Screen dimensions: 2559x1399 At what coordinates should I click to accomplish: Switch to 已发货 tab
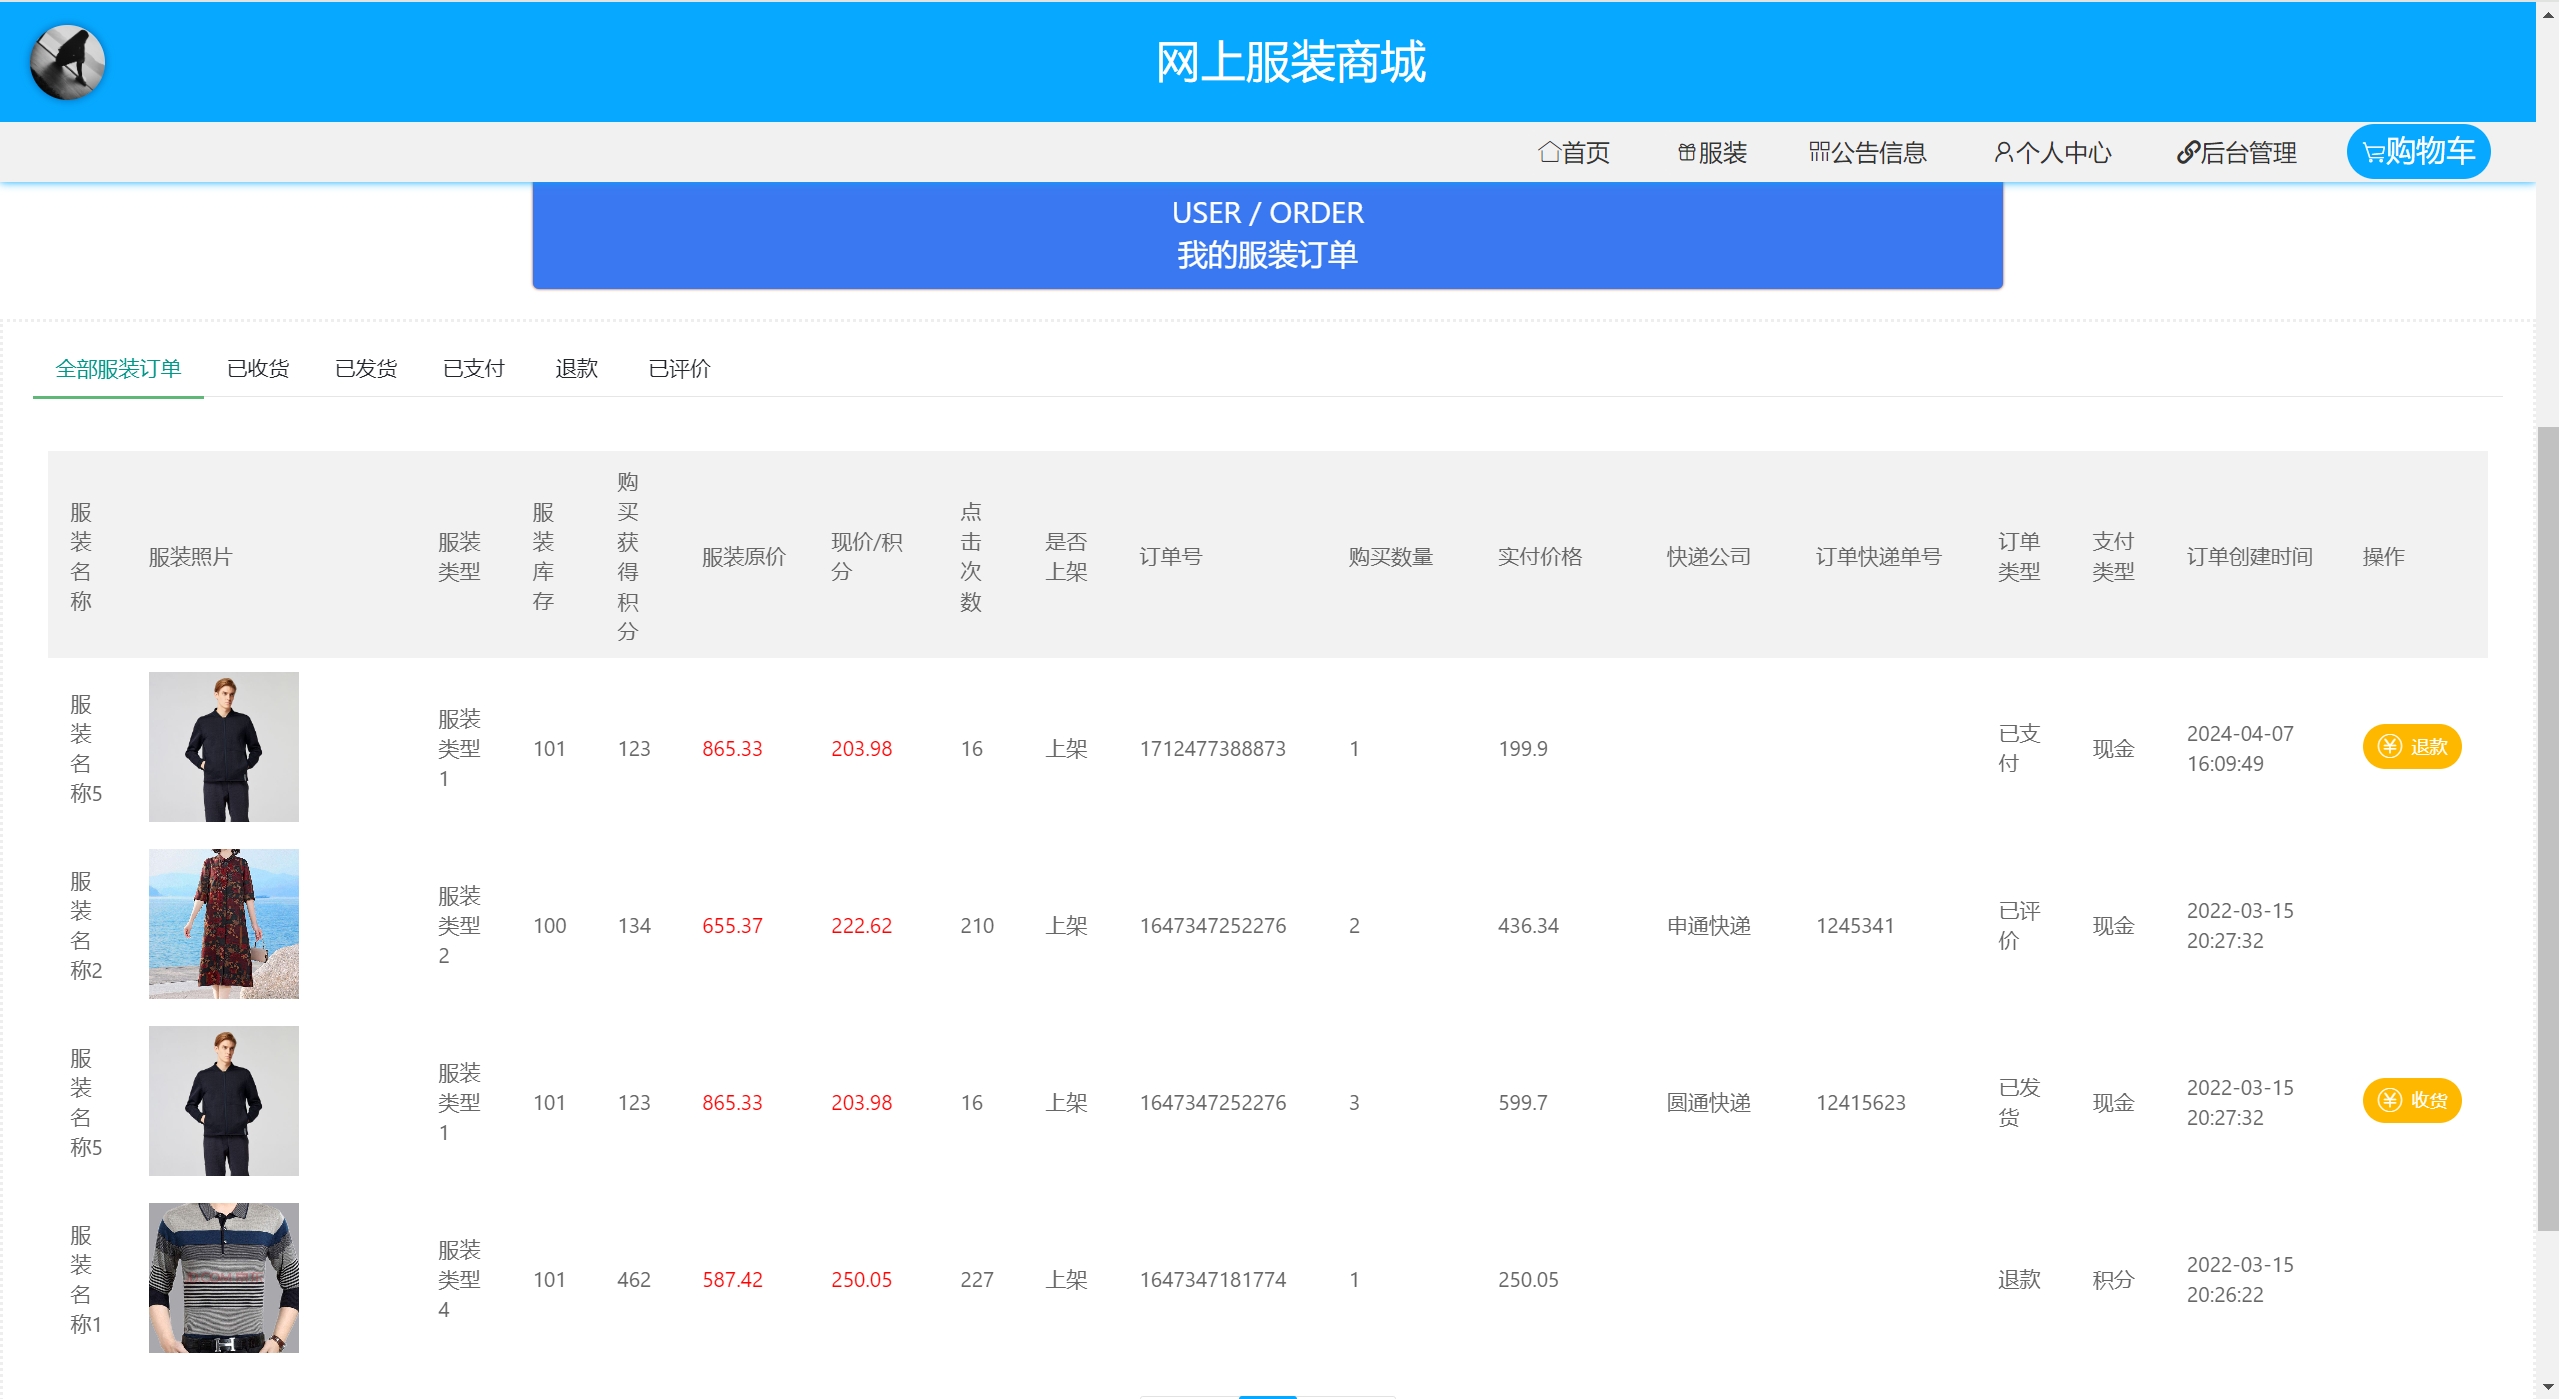click(366, 369)
